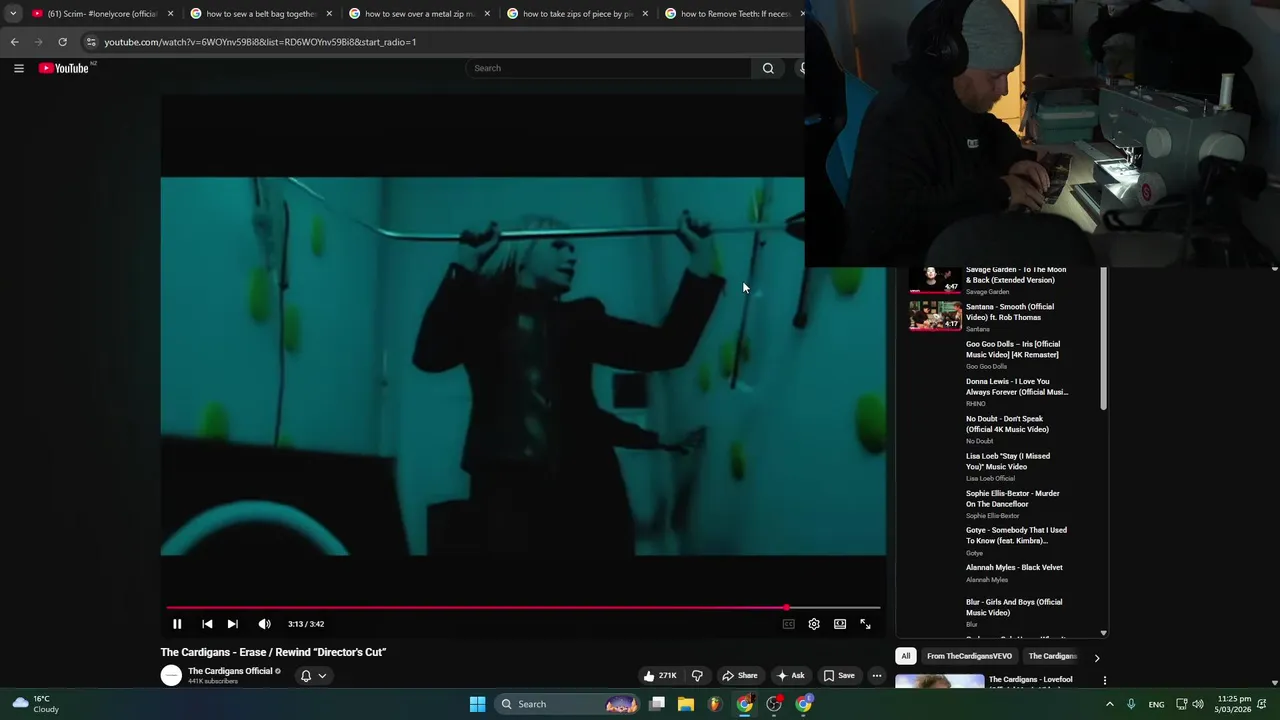This screenshot has width=1280, height=720.
Task: Play Gotye Somebody That I Used To Know
Action: click(1016, 535)
